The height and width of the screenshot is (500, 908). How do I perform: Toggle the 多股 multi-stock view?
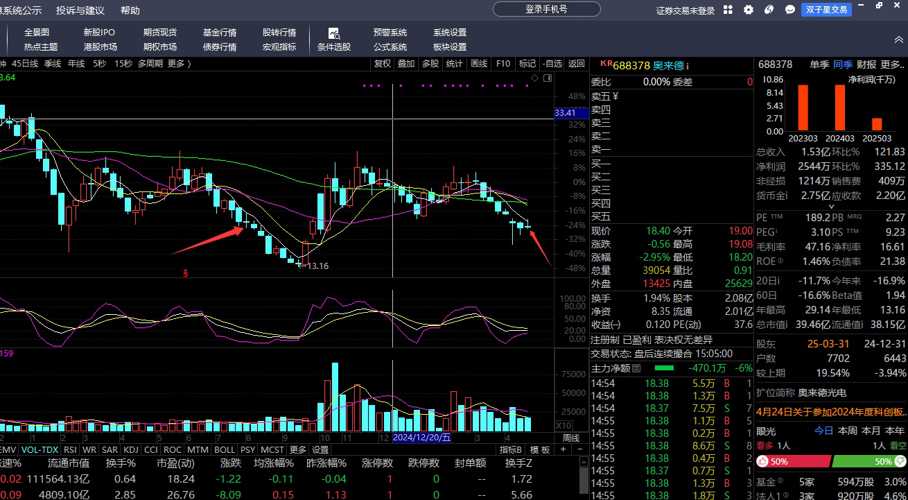tap(430, 64)
